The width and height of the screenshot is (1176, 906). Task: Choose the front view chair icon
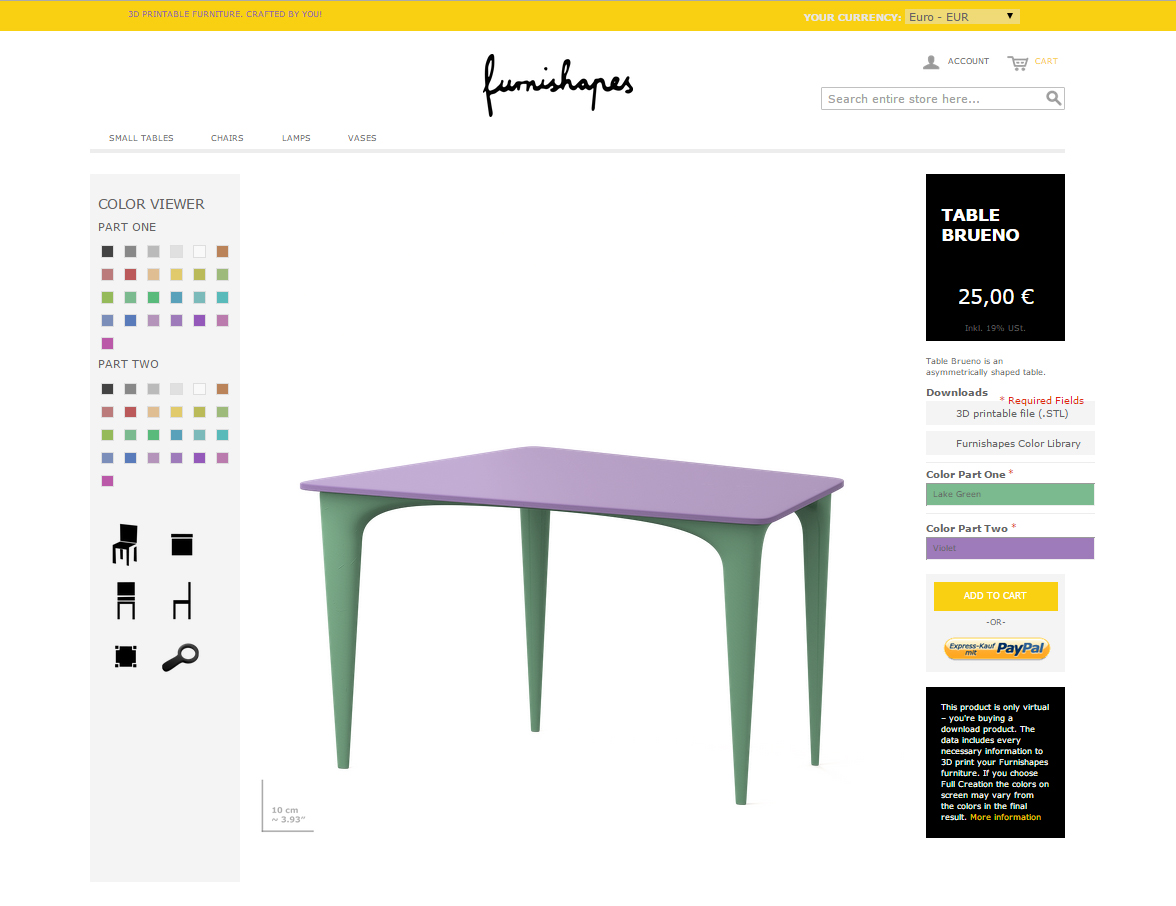tap(126, 601)
